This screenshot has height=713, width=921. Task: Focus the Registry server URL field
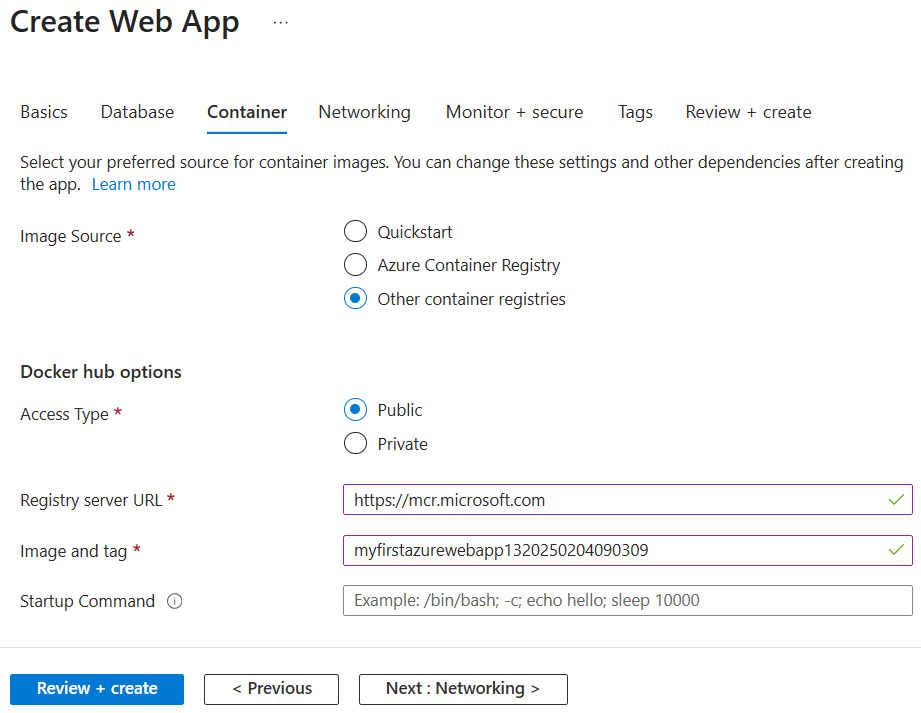(627, 500)
